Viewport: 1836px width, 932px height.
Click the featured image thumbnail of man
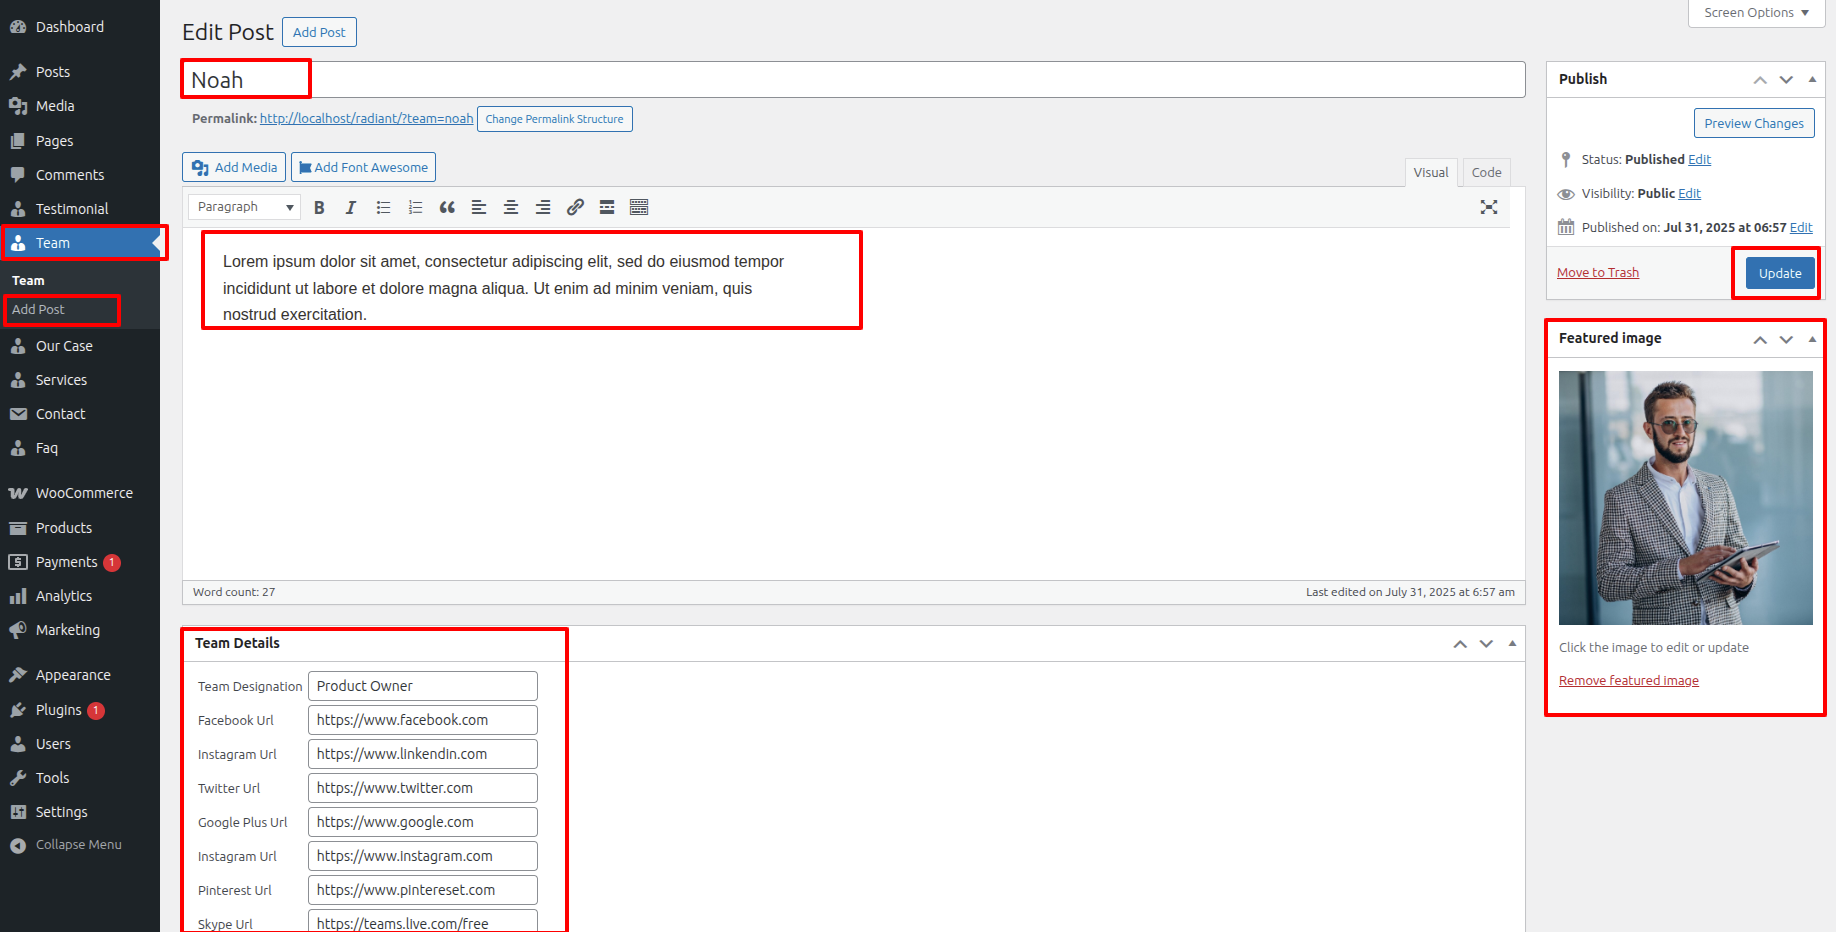(x=1685, y=498)
